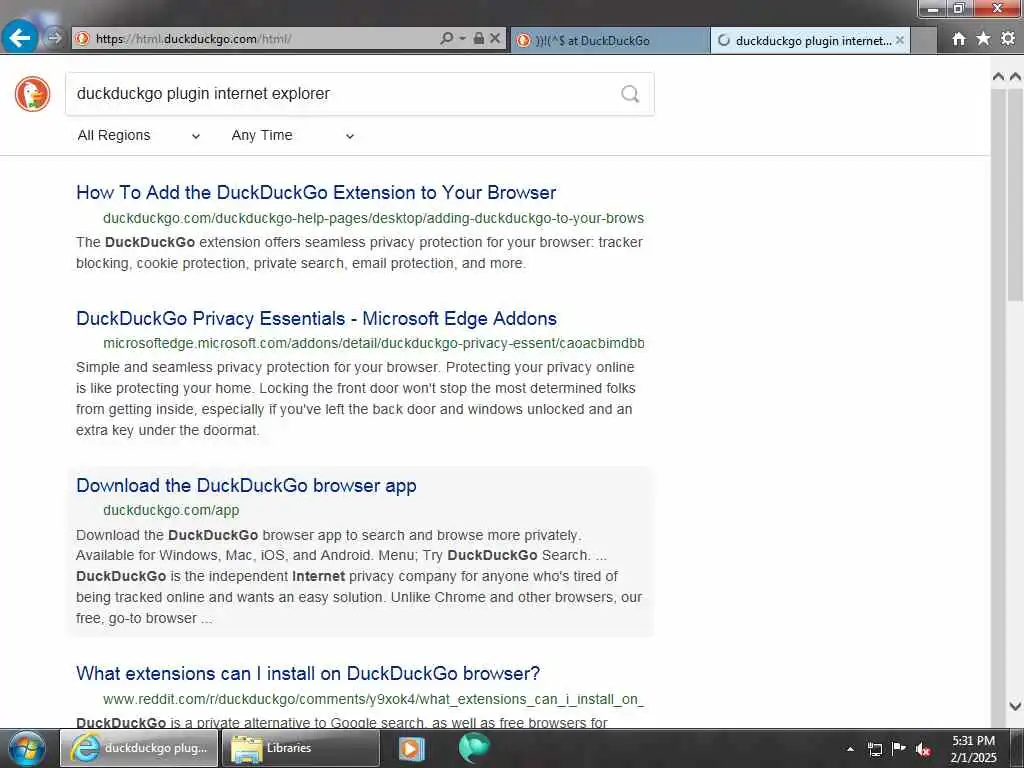Open the network tray icon
This screenshot has height=768, width=1024.
874,749
